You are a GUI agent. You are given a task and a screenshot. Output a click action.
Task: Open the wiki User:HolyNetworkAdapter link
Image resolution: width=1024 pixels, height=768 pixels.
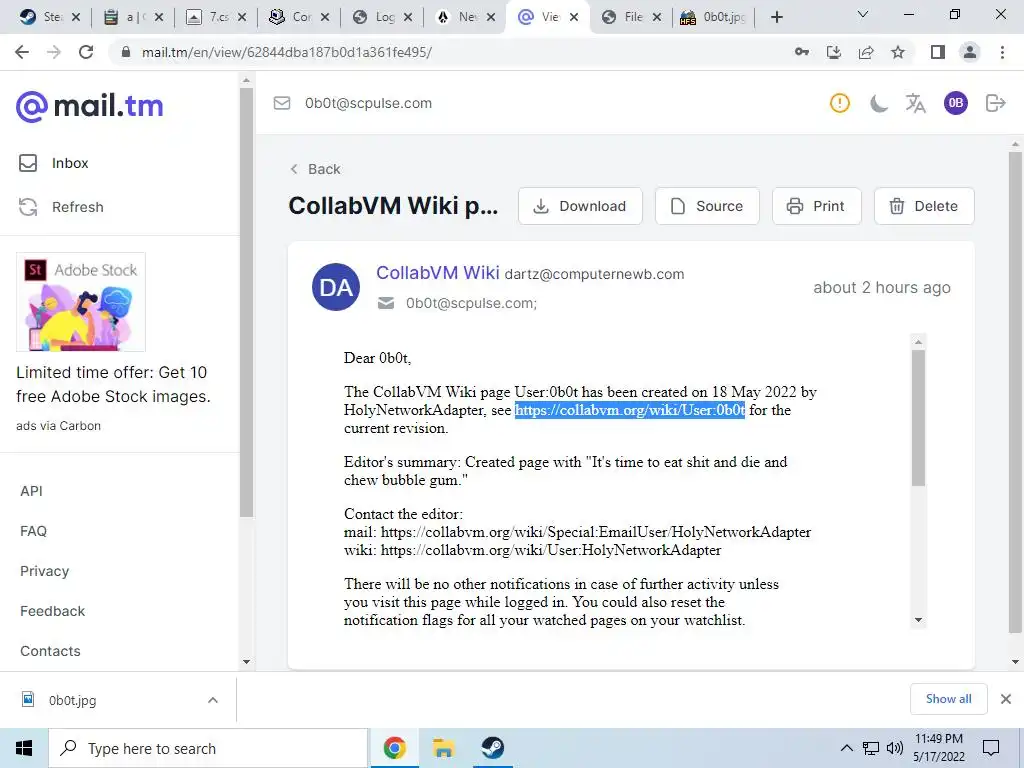[x=551, y=551]
